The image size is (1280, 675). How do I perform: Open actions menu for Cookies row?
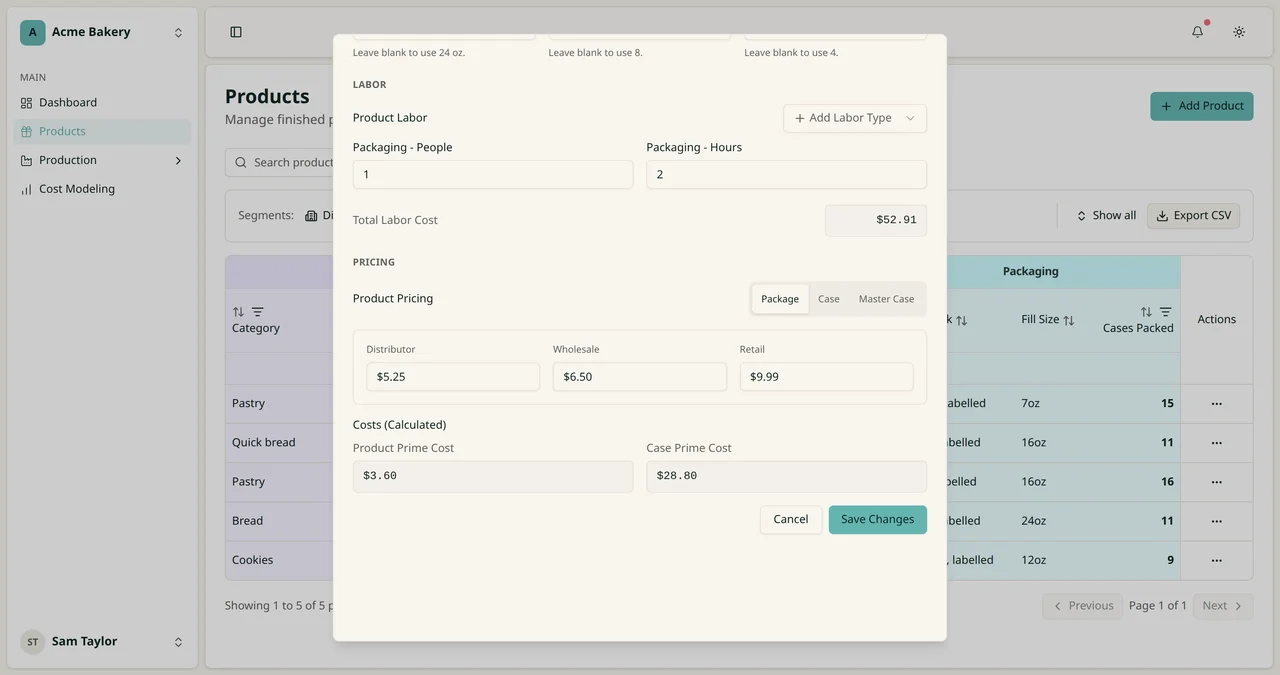tap(1217, 560)
